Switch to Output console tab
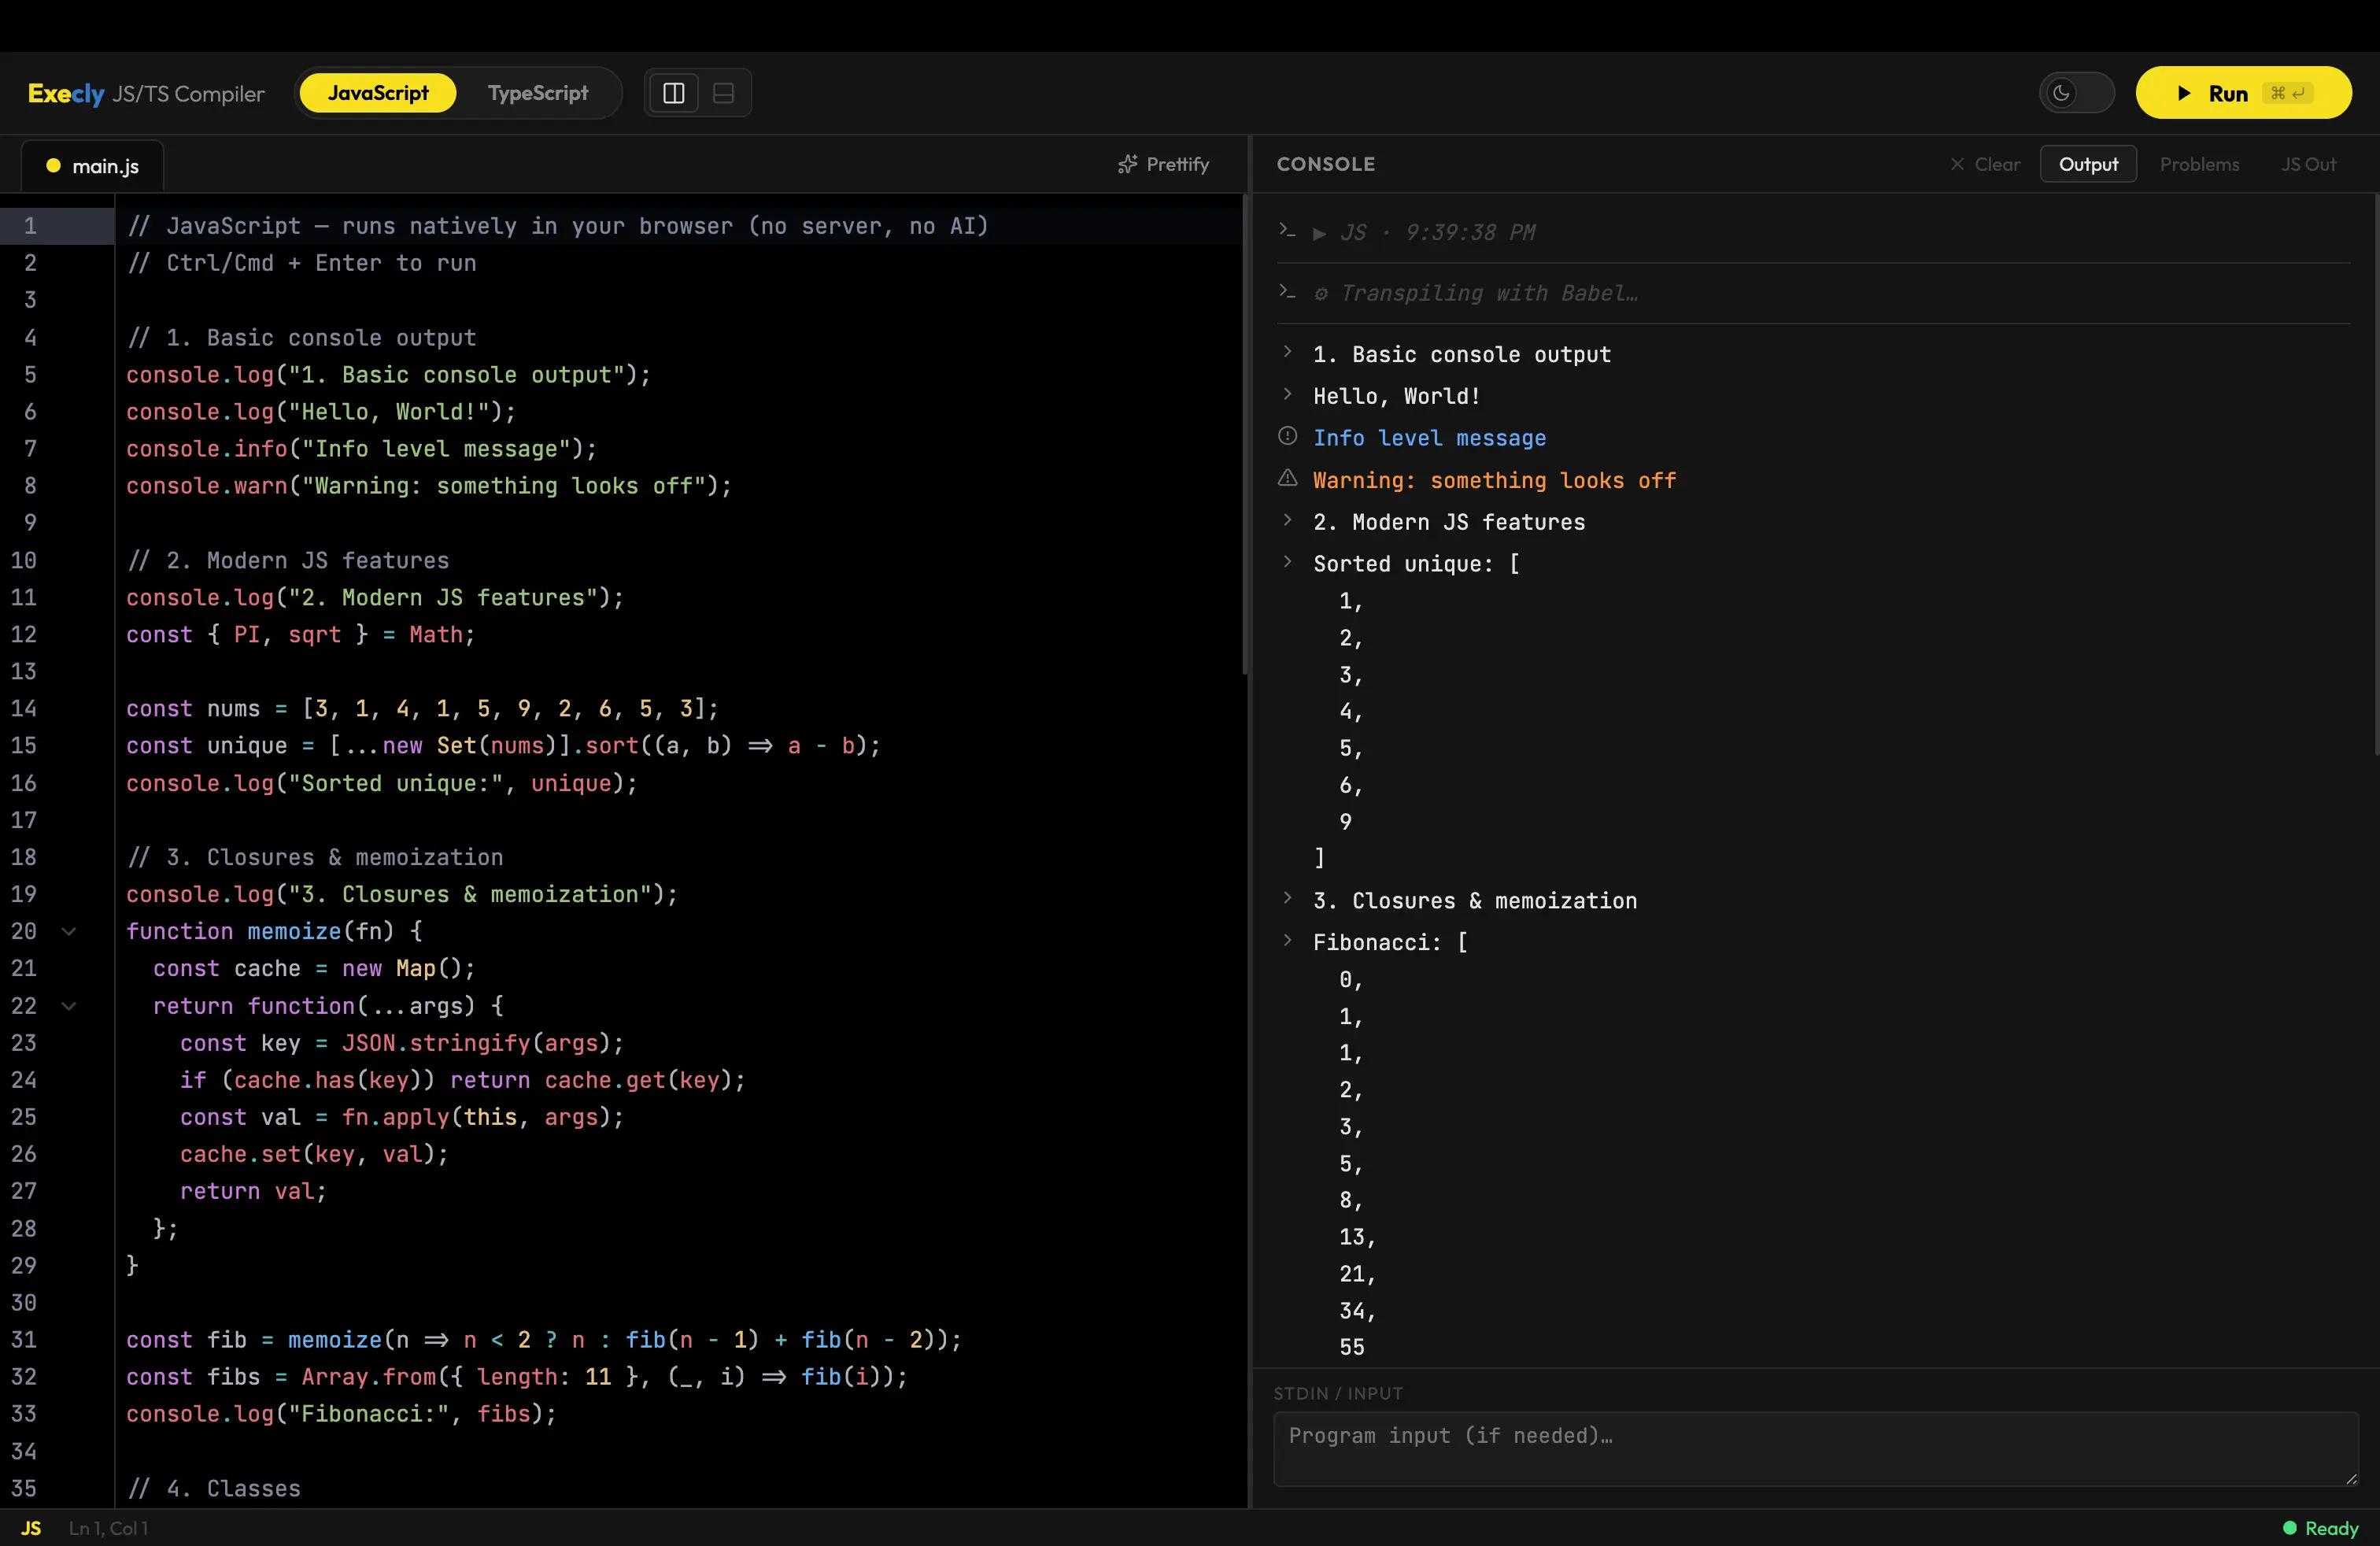The width and height of the screenshot is (2380, 1546). pos(2088,164)
